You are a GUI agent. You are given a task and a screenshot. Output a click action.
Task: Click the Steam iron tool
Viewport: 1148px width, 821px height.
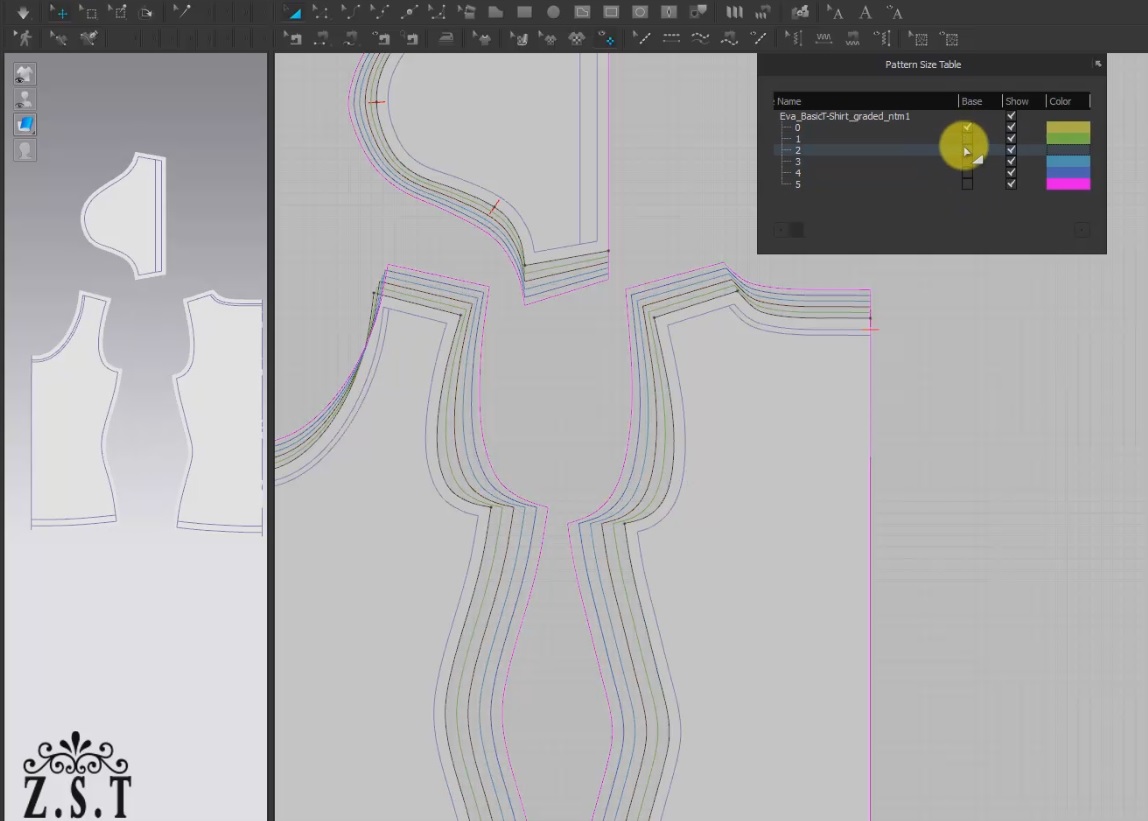tap(446, 39)
